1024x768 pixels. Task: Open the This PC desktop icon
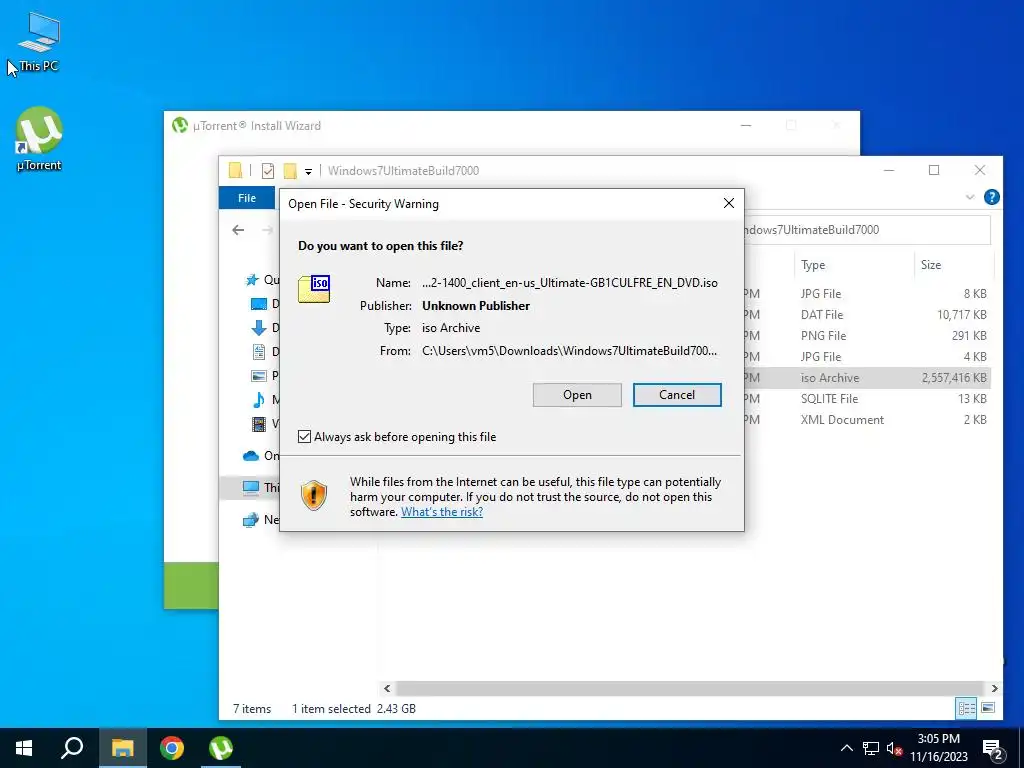(39, 42)
